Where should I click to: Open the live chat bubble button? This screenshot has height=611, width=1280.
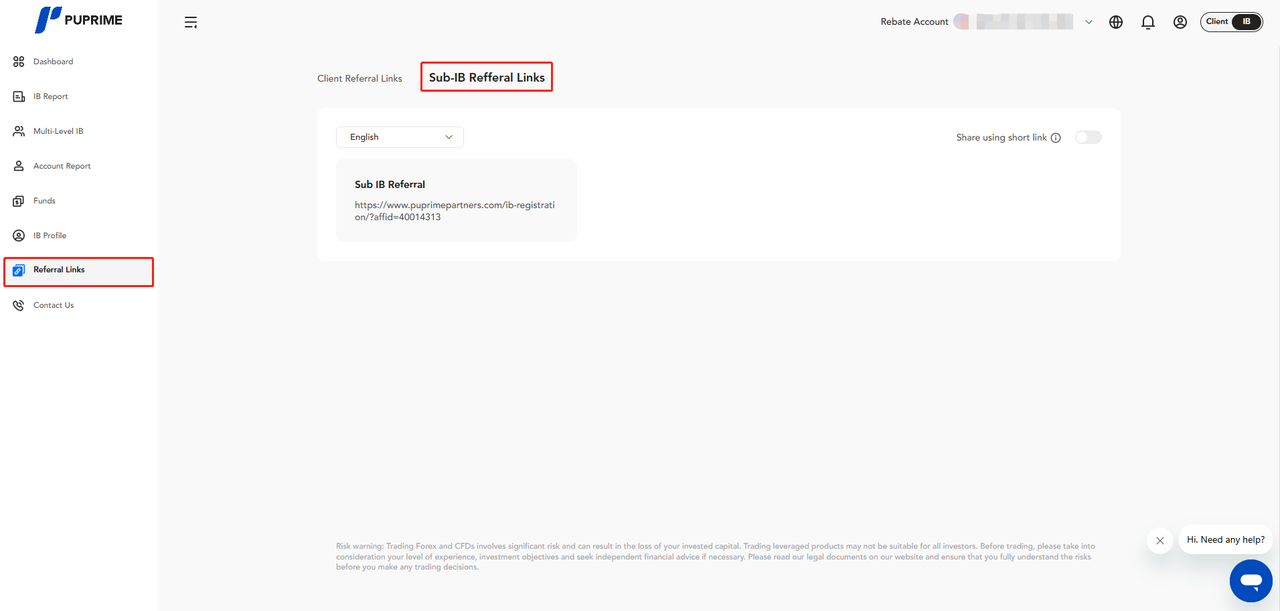pos(1250,580)
